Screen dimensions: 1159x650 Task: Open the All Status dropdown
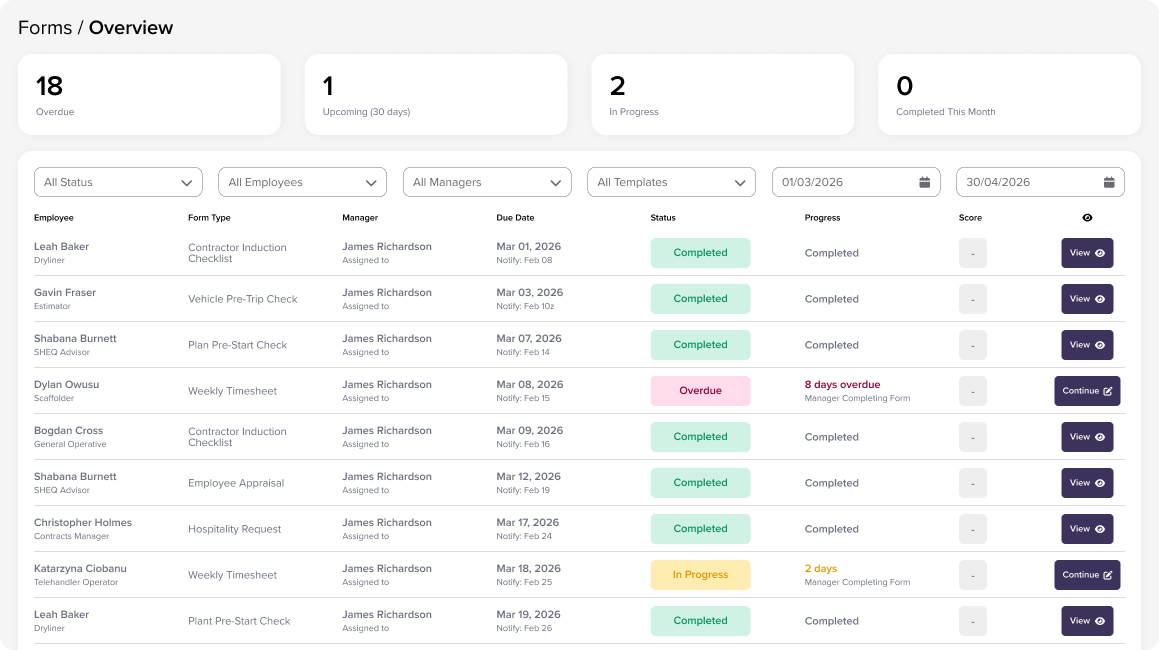tap(118, 182)
